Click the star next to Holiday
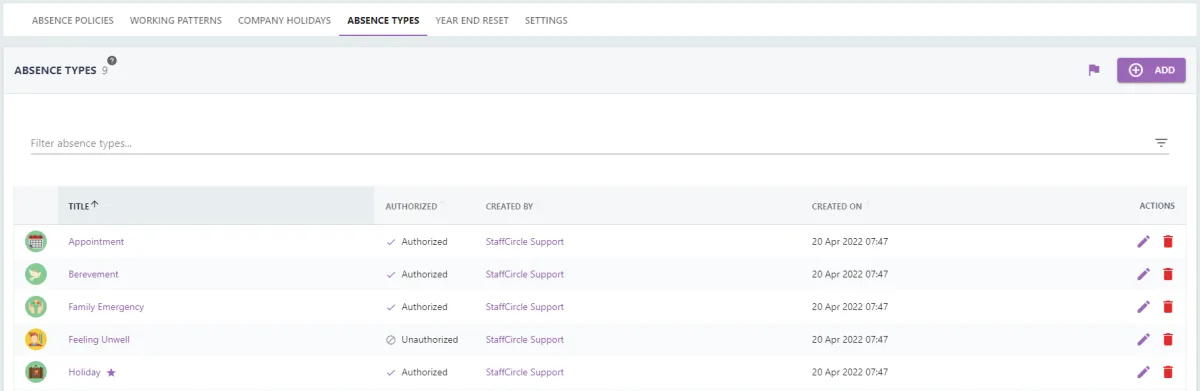Image resolution: width=1200 pixels, height=391 pixels. click(111, 372)
